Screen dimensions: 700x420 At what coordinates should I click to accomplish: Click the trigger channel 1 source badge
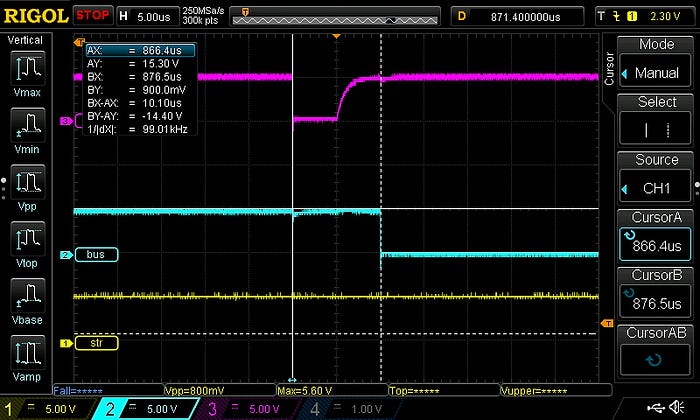(x=632, y=17)
